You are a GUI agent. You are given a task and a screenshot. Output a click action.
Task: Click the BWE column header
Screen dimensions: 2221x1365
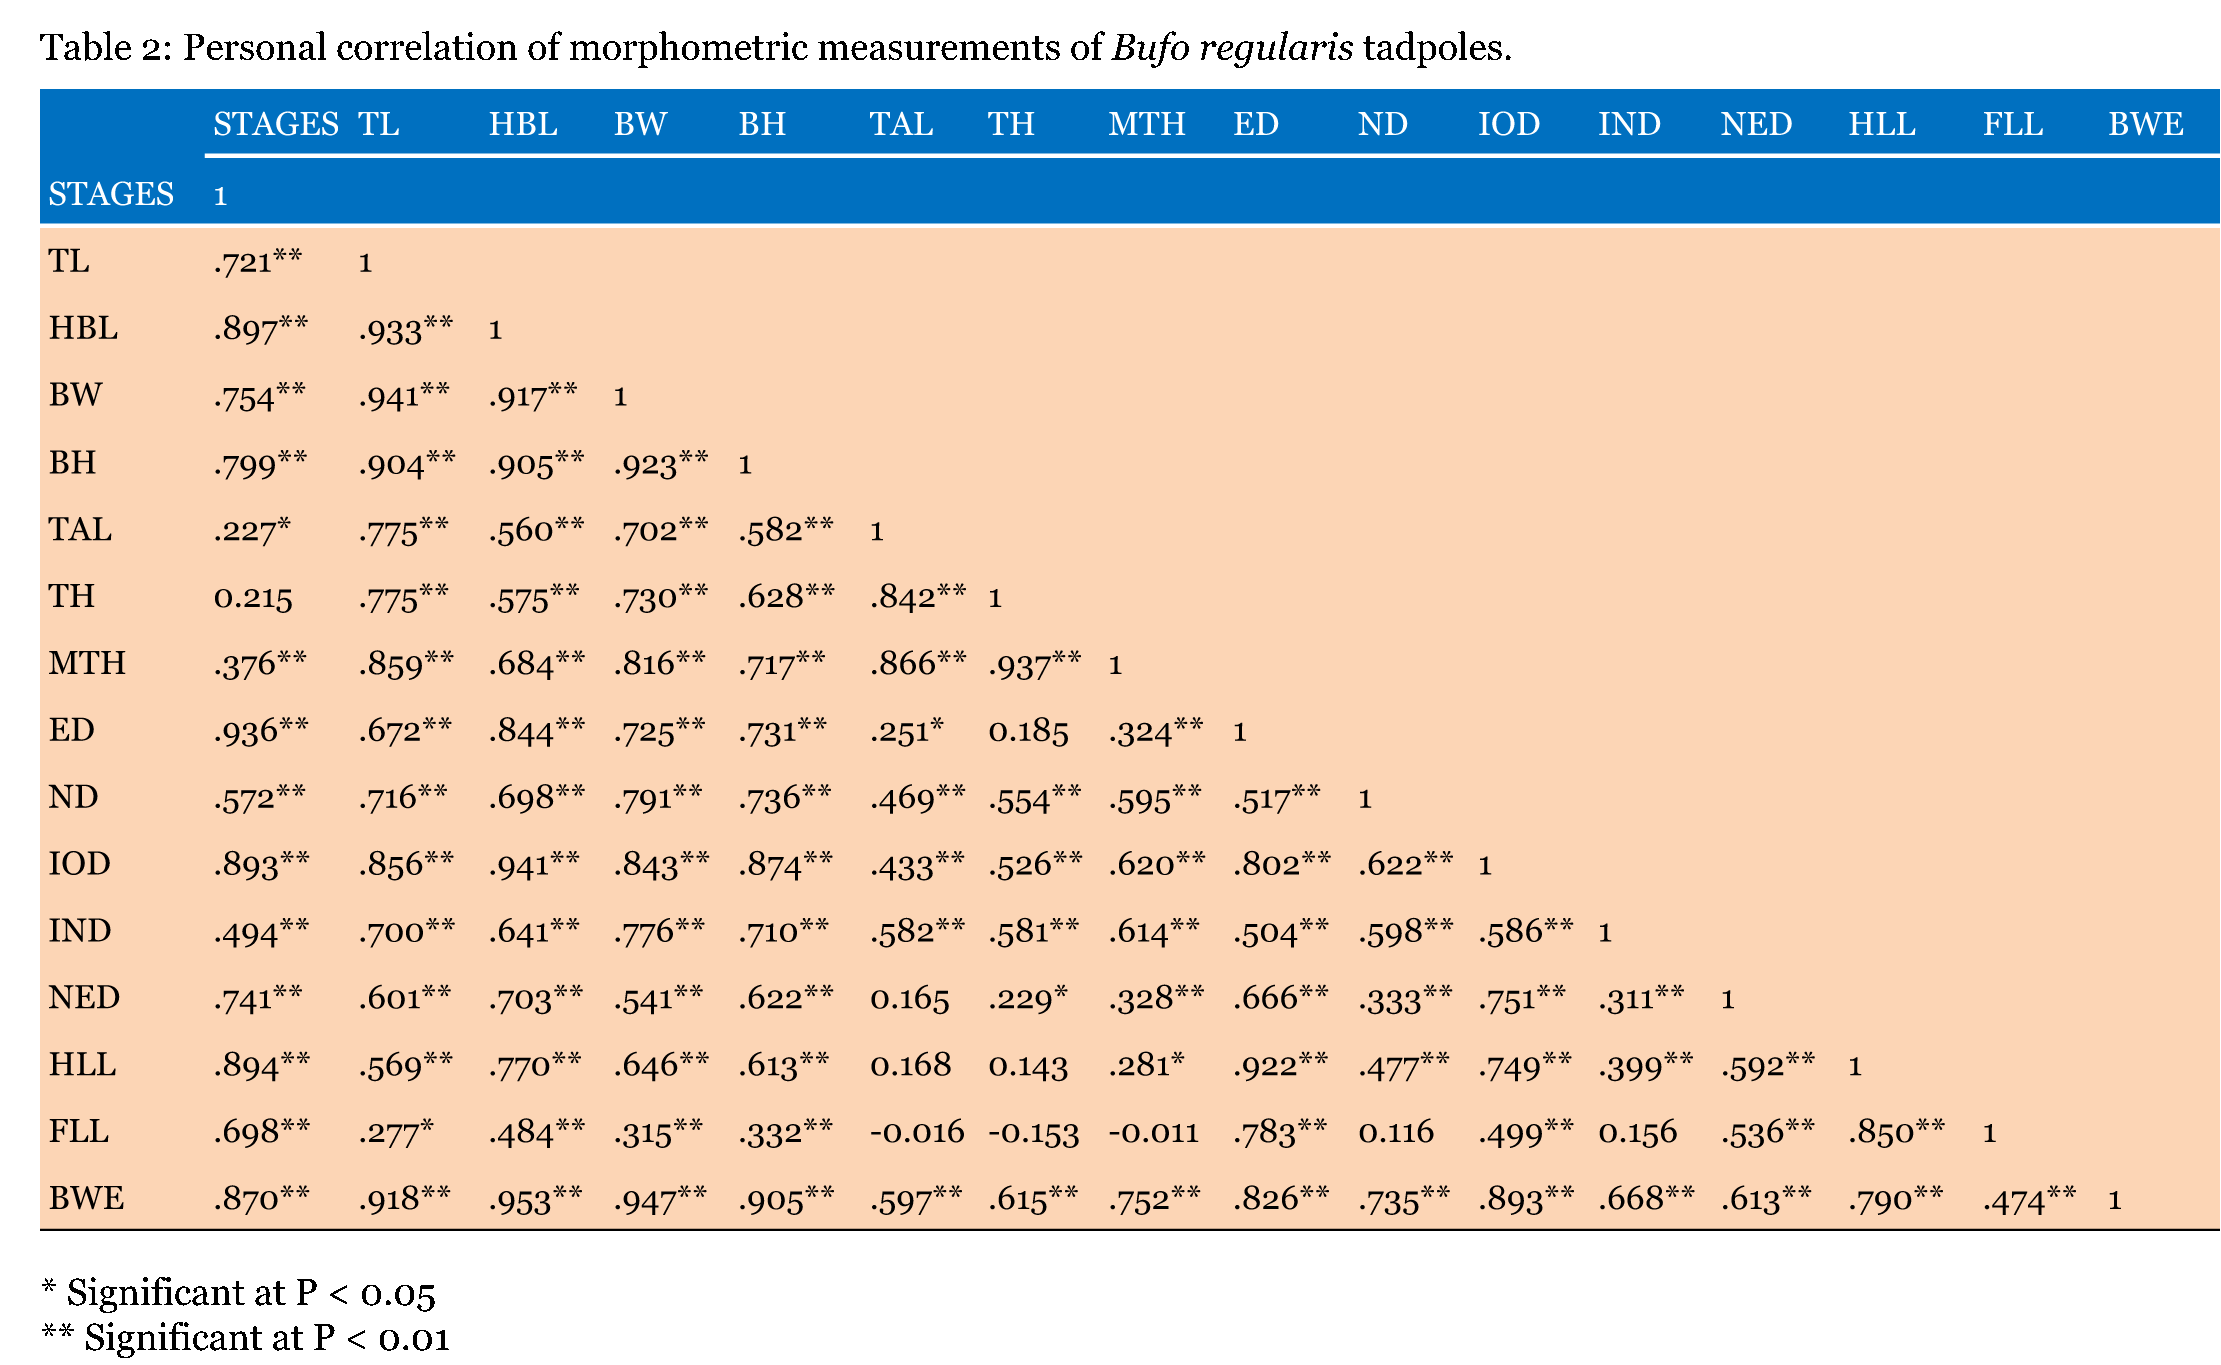tap(2145, 124)
